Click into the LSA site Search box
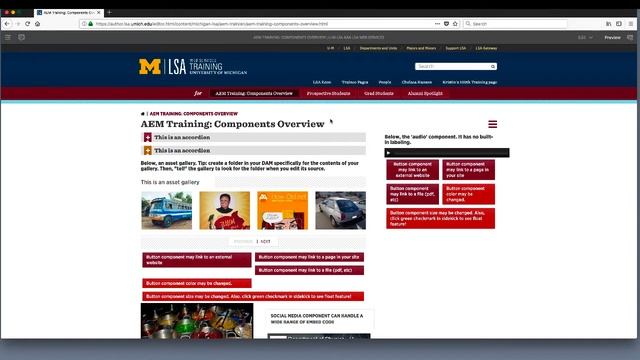640x360 pixels. (x=452, y=66)
